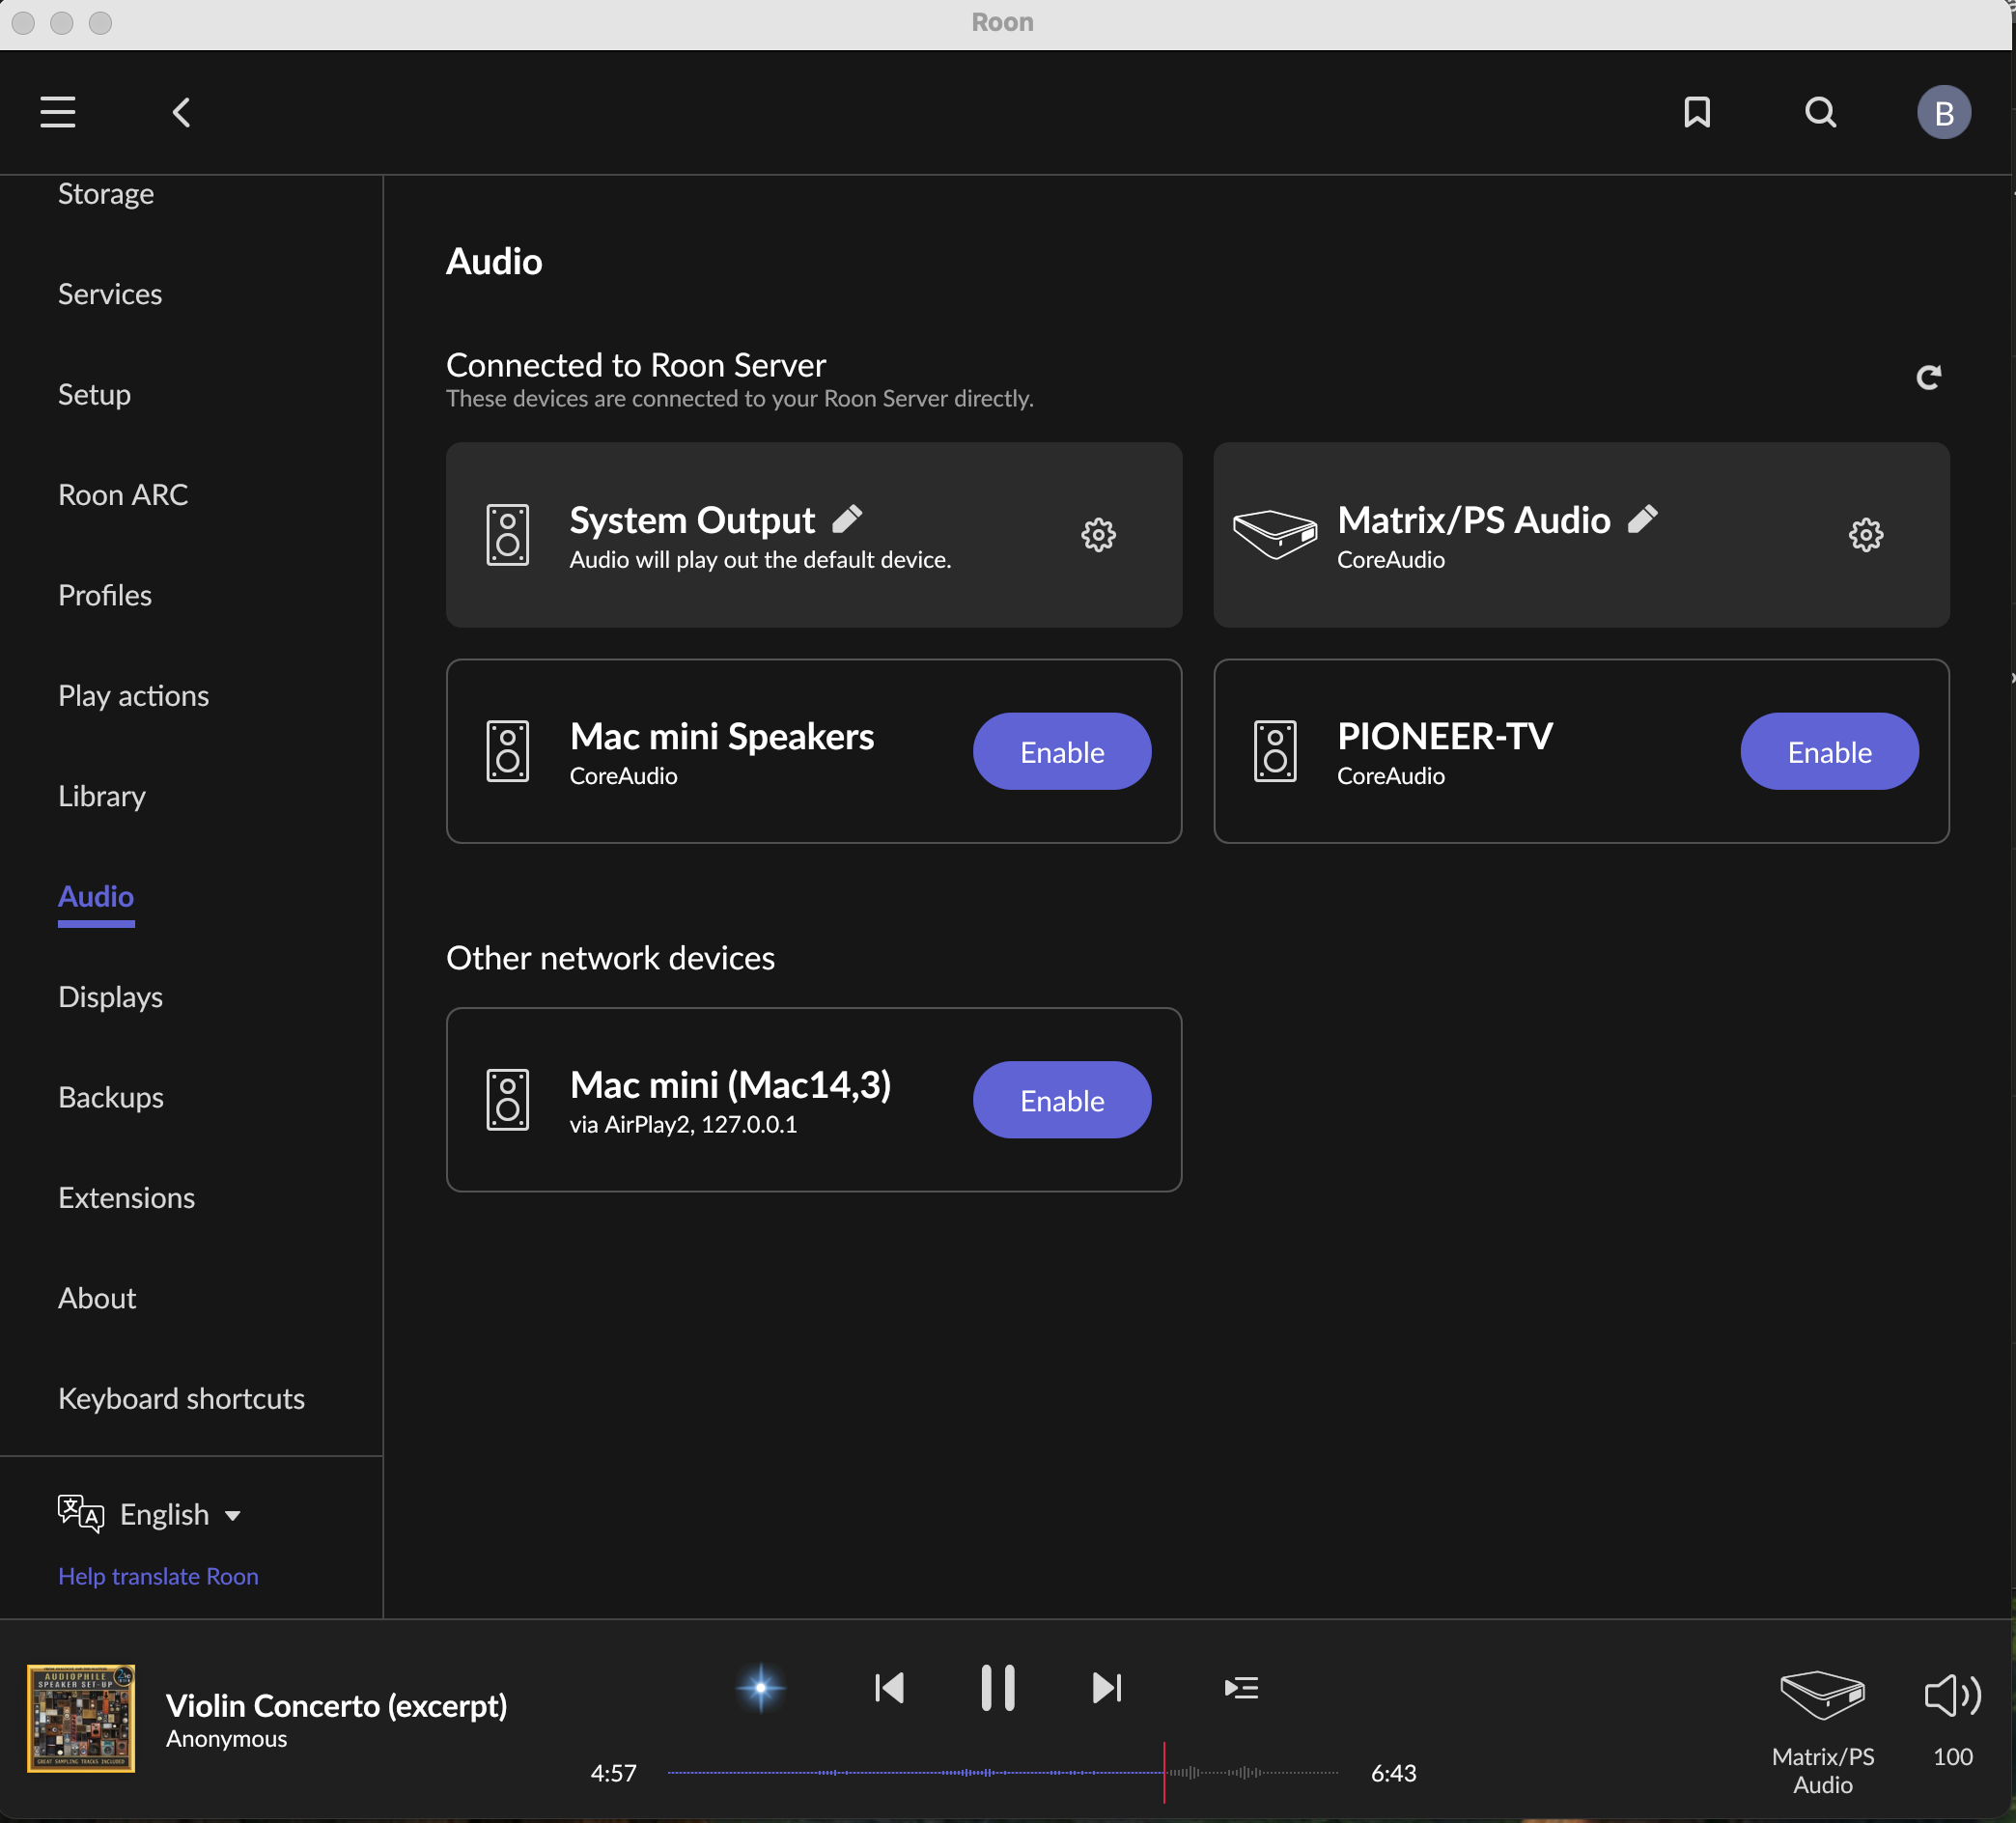The width and height of the screenshot is (2016, 1823).
Task: Click the Anonymous artist name
Action: point(226,1739)
